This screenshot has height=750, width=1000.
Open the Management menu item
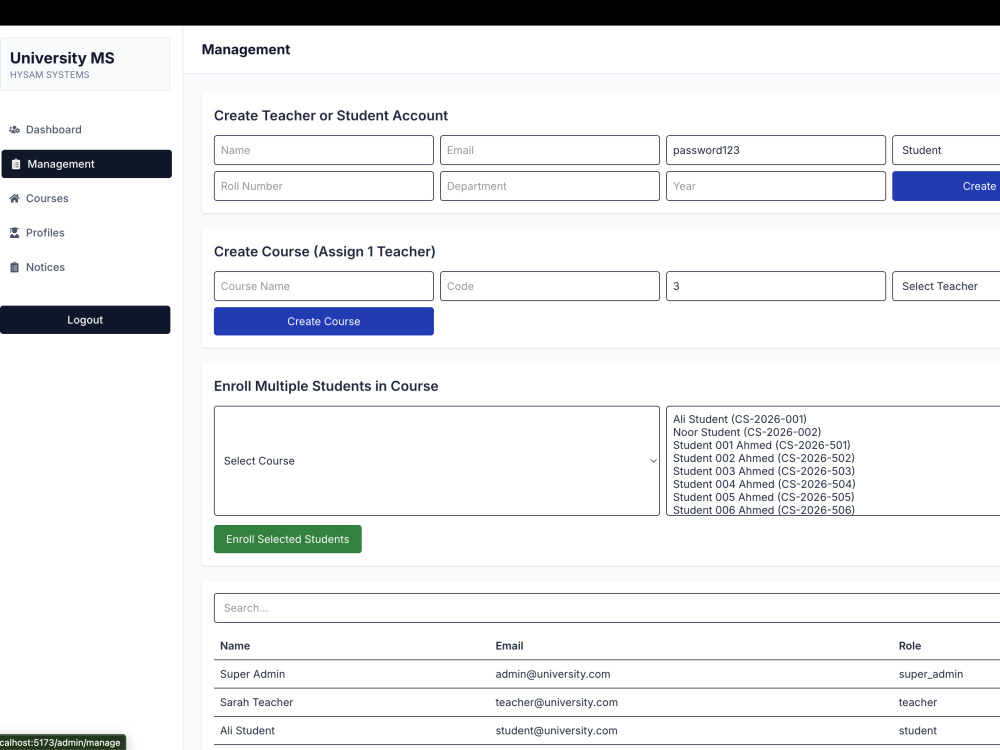pyautogui.click(x=86, y=164)
